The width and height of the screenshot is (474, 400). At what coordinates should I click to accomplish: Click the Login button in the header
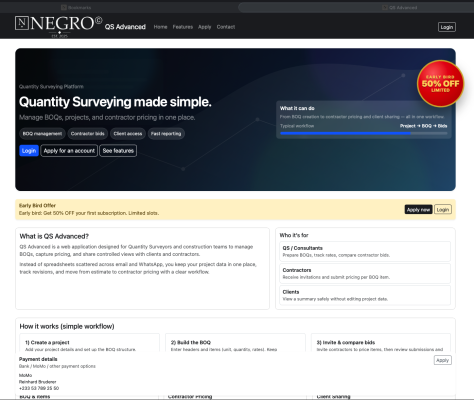(447, 27)
